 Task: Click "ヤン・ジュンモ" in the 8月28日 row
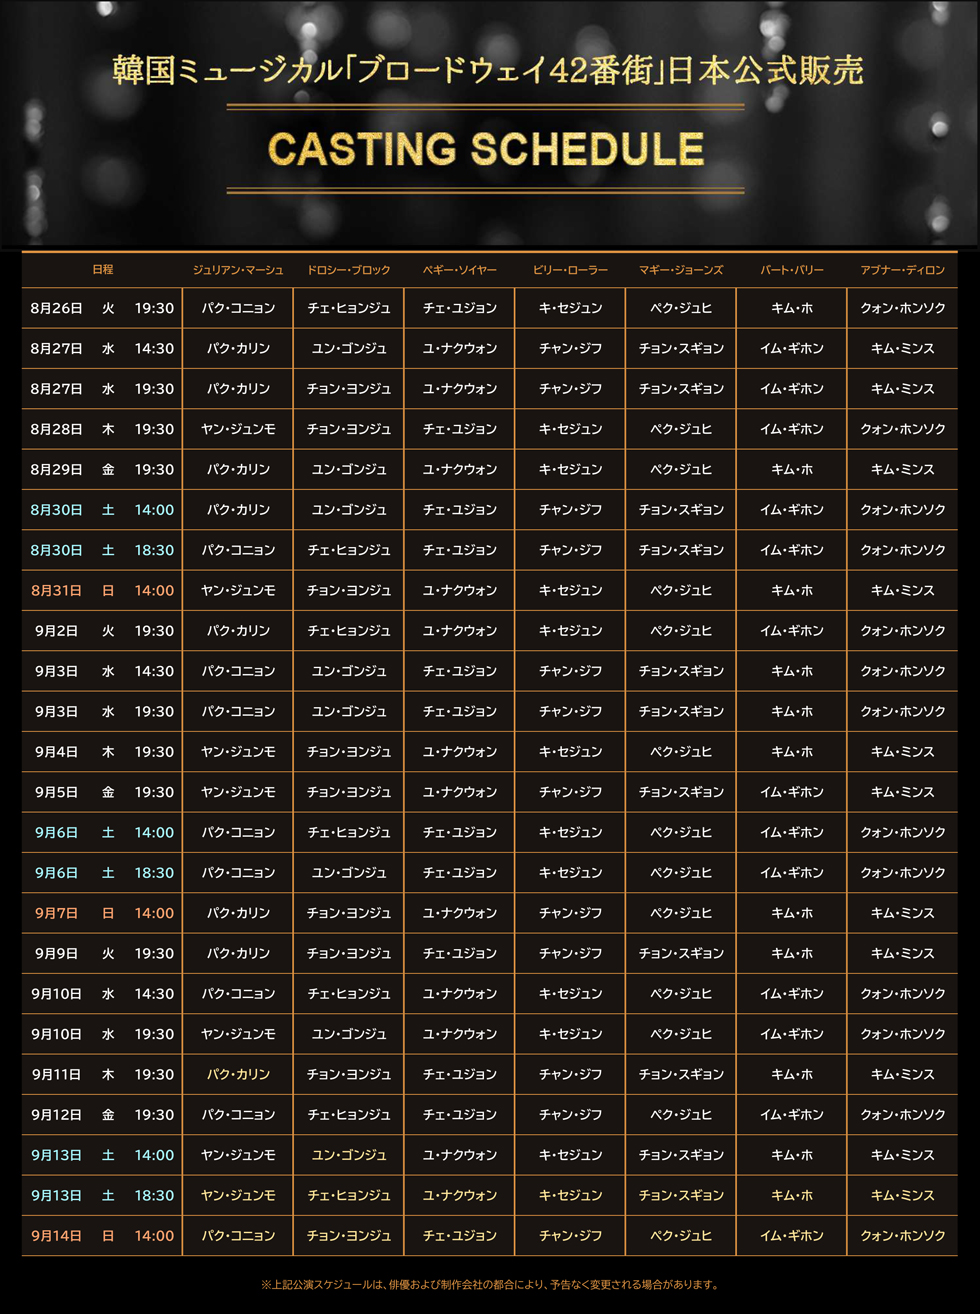click(238, 429)
